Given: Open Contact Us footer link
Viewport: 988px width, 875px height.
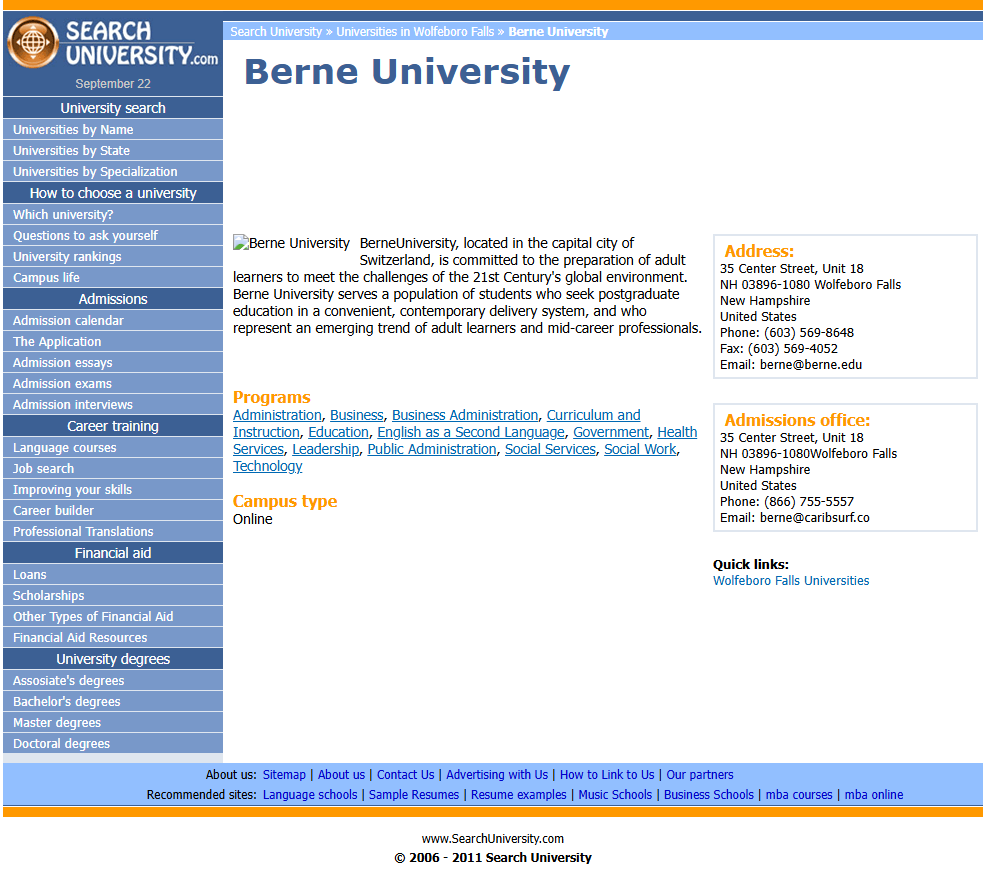Looking at the screenshot, I should [x=405, y=775].
